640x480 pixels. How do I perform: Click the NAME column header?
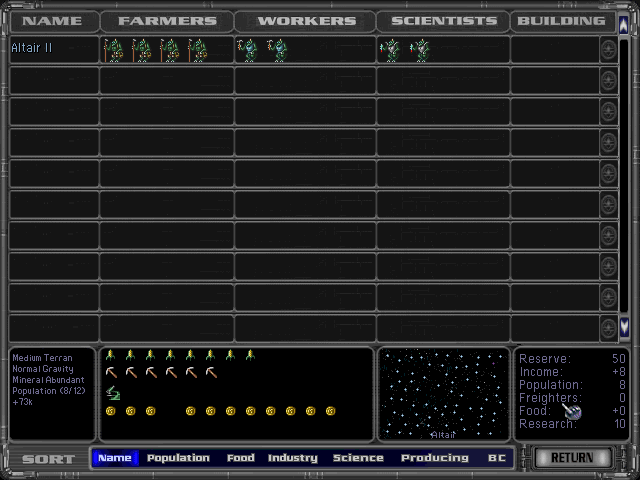pyautogui.click(x=52, y=21)
